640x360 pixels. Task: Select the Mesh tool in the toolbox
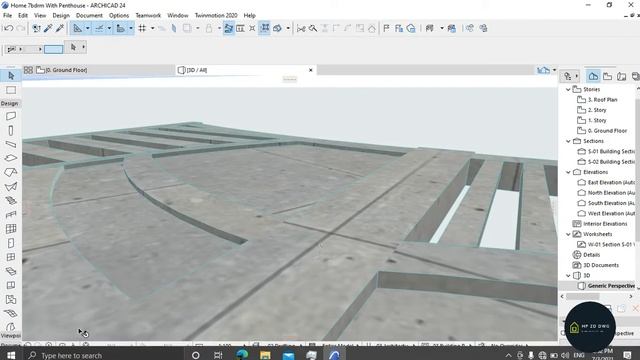point(11,313)
